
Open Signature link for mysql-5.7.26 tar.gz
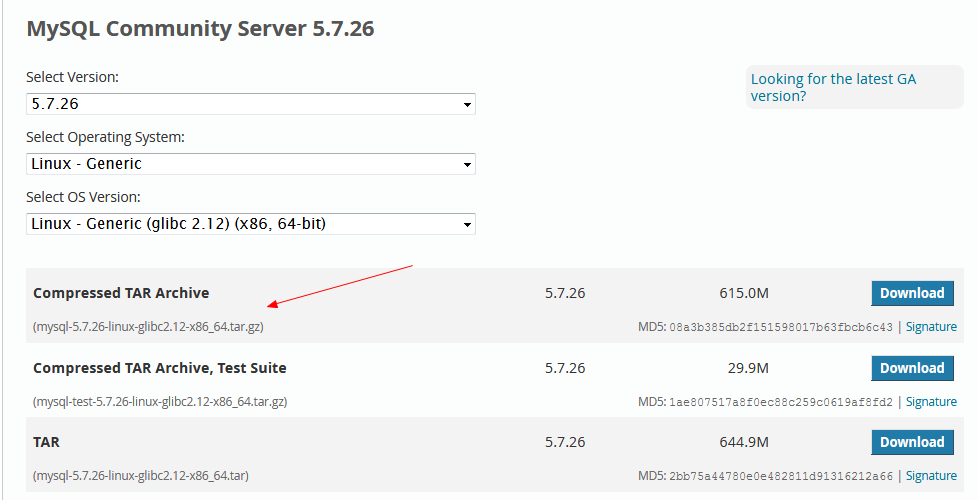pos(931,327)
